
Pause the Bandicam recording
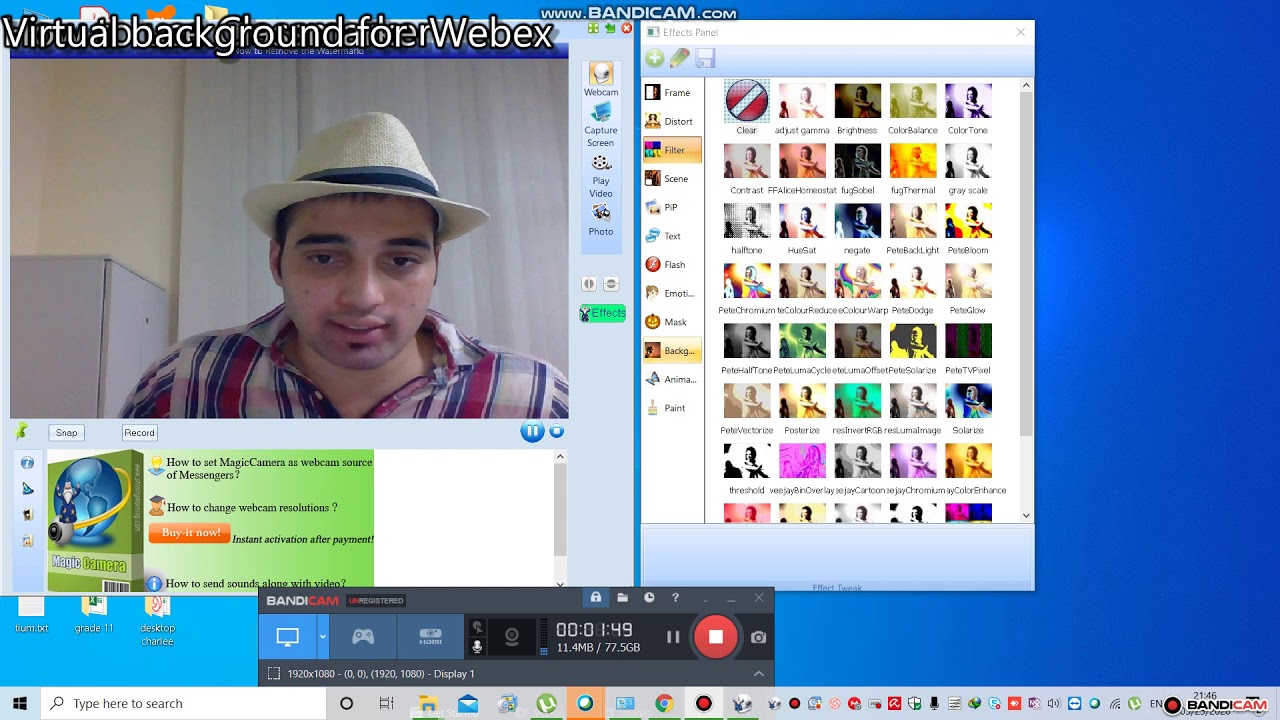click(x=673, y=637)
